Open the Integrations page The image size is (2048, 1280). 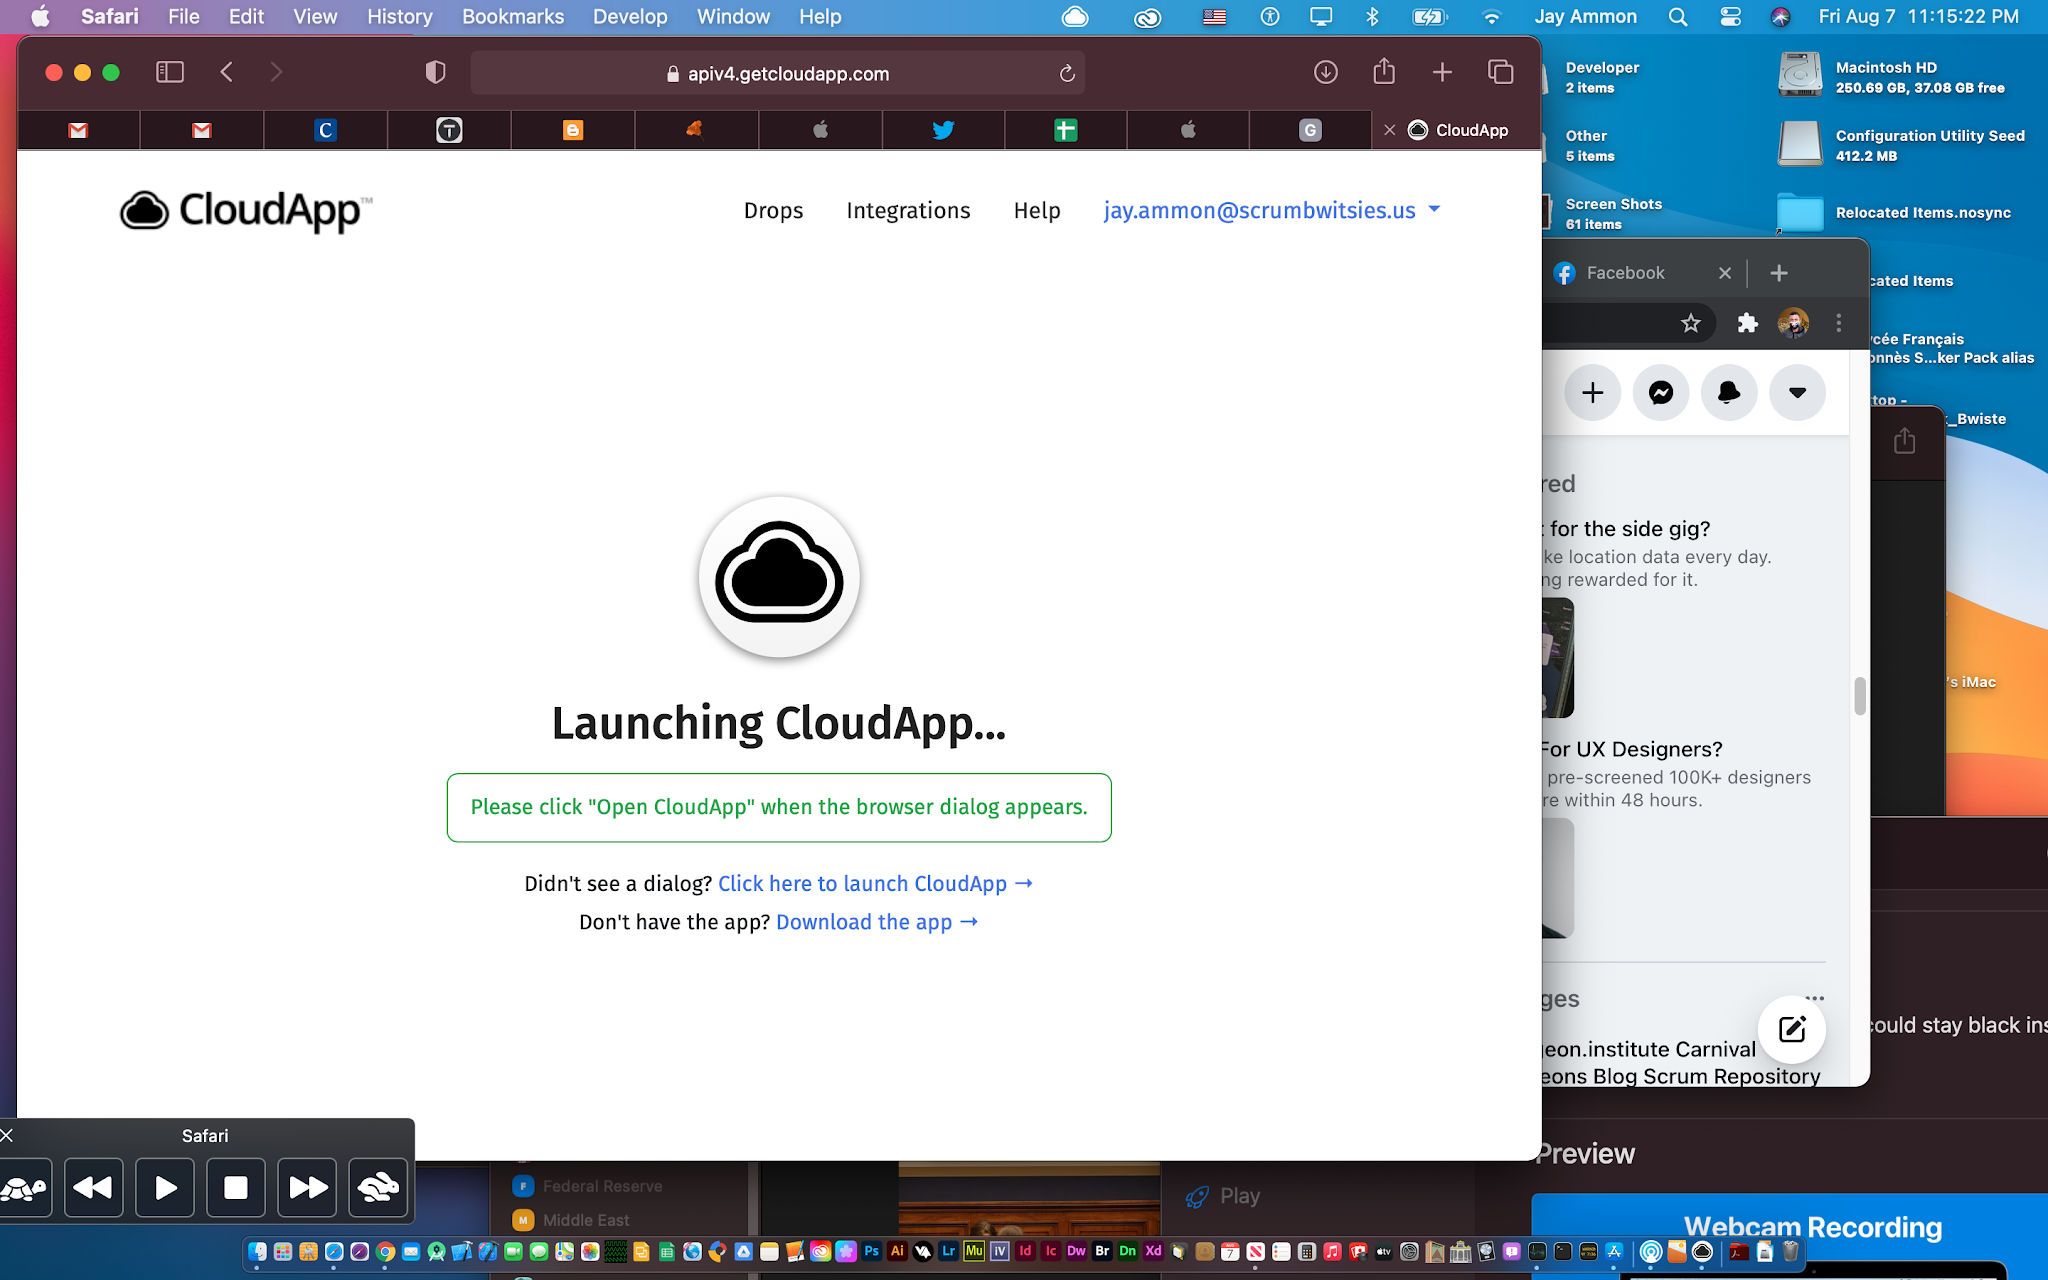908,211
